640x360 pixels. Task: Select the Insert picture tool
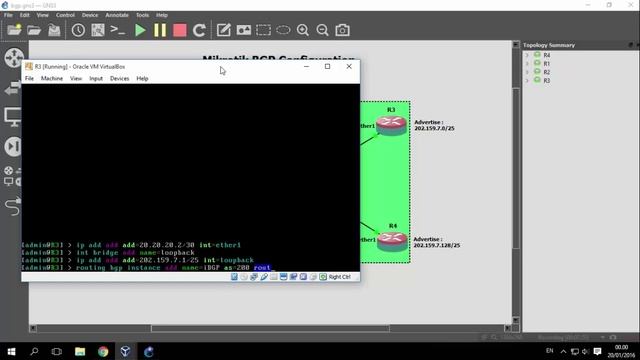coord(244,30)
